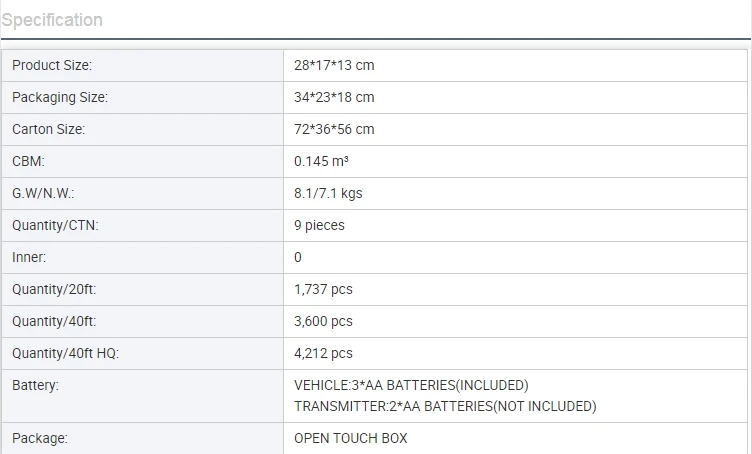
Task: Select the CBM row label
Action: click(28, 161)
